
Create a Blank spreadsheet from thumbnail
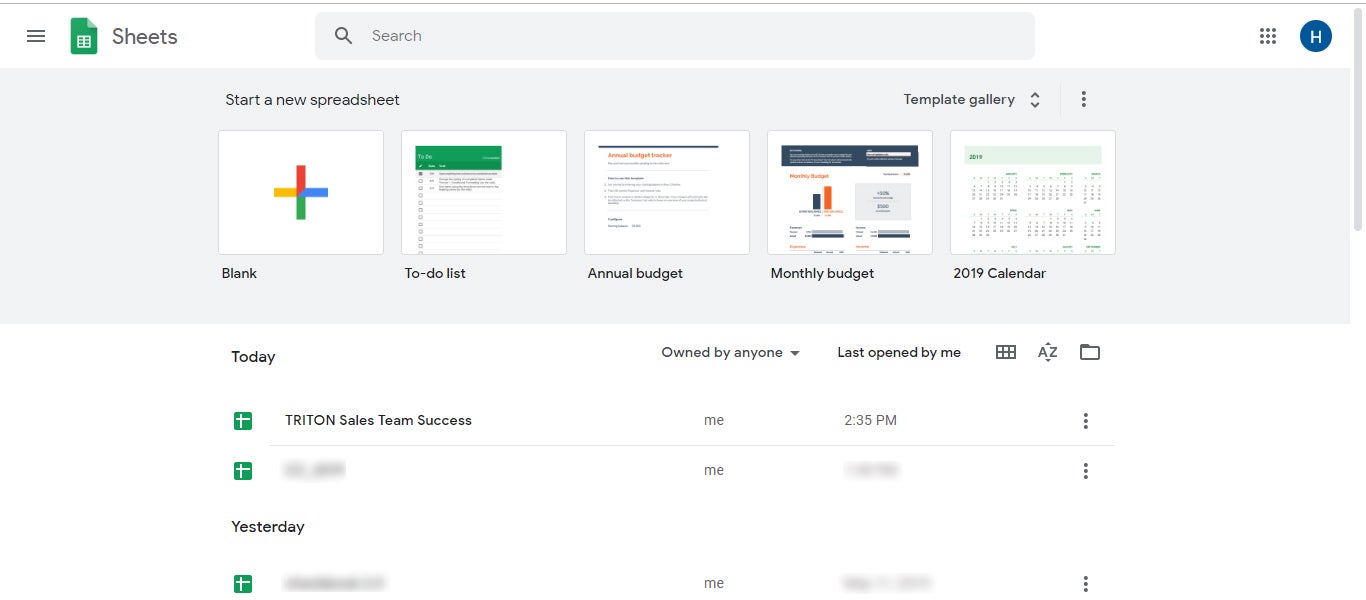tap(301, 192)
